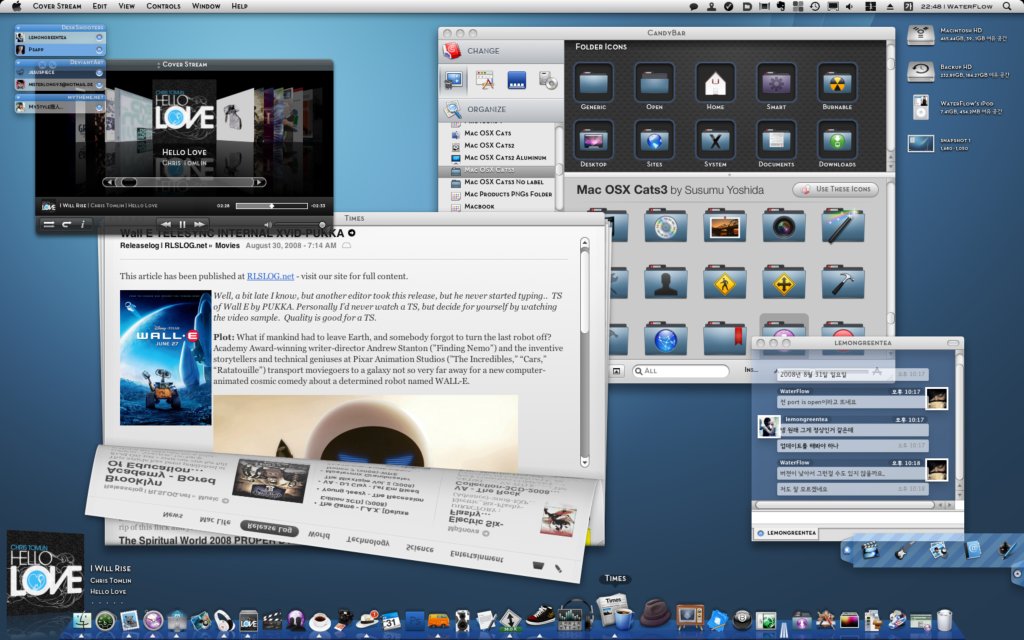Collapse the DeskShooters buddy group
The height and width of the screenshot is (640, 1024).
pos(19,27)
